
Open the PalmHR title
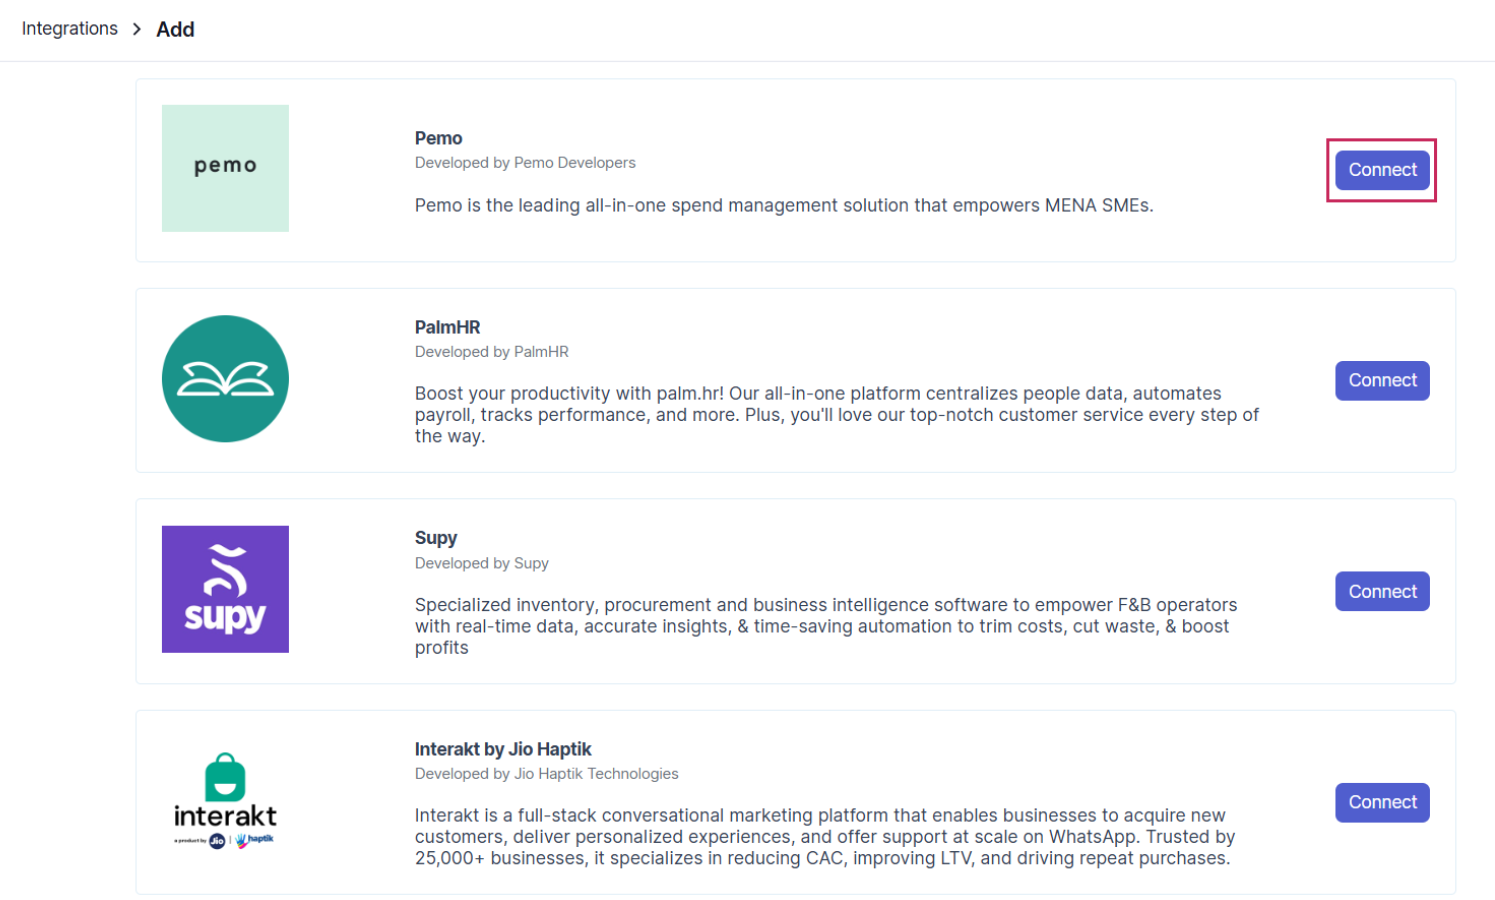click(x=447, y=327)
